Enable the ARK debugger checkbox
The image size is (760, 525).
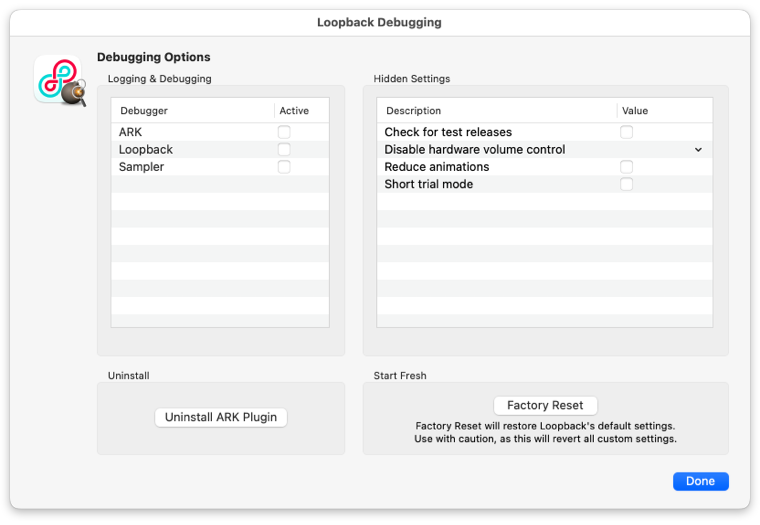284,132
